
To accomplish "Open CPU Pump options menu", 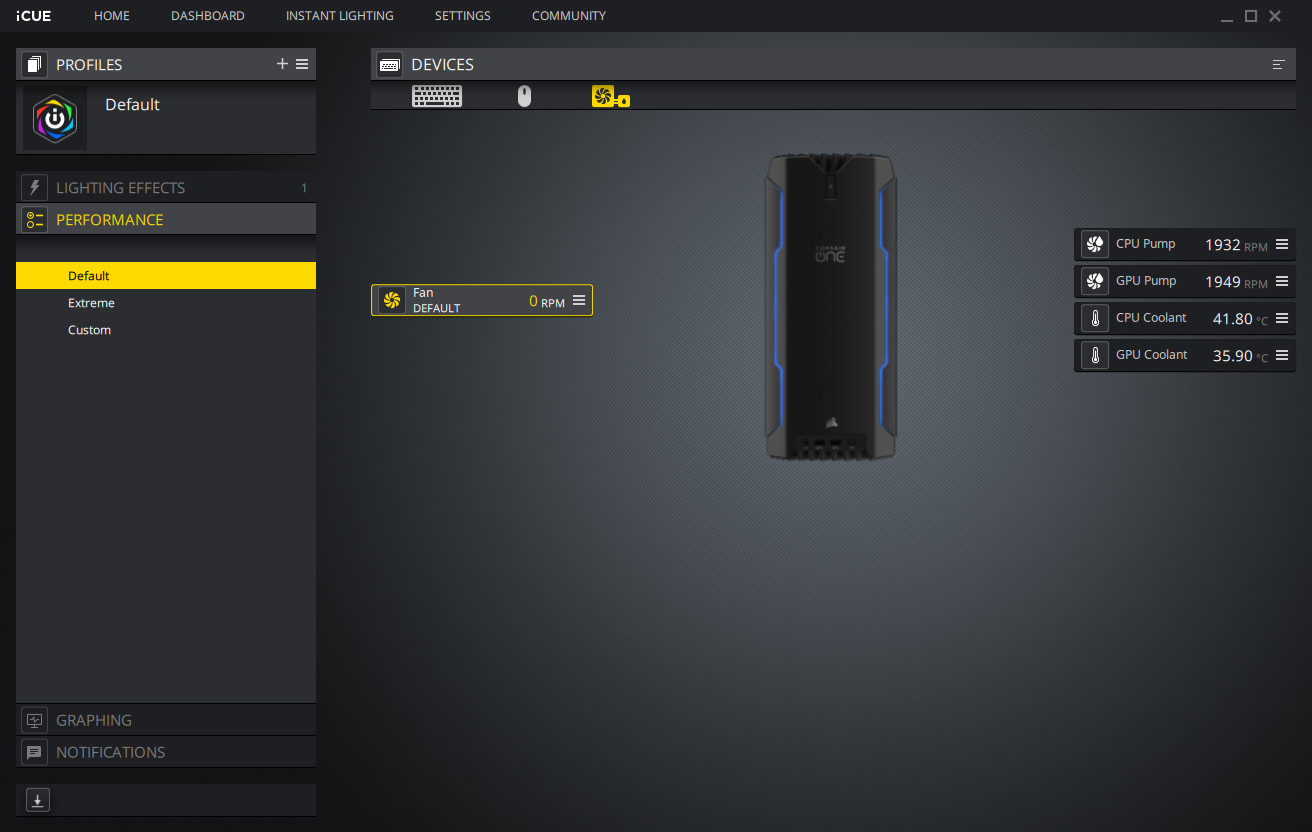I will 1282,244.
